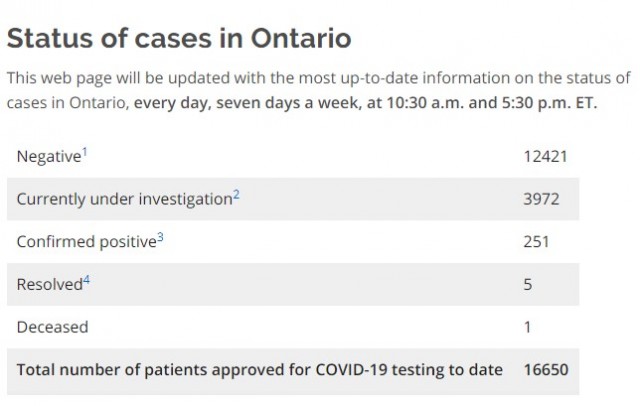Select the Negative row label
Viewport: 640px width, 406px height.
[x=49, y=157]
